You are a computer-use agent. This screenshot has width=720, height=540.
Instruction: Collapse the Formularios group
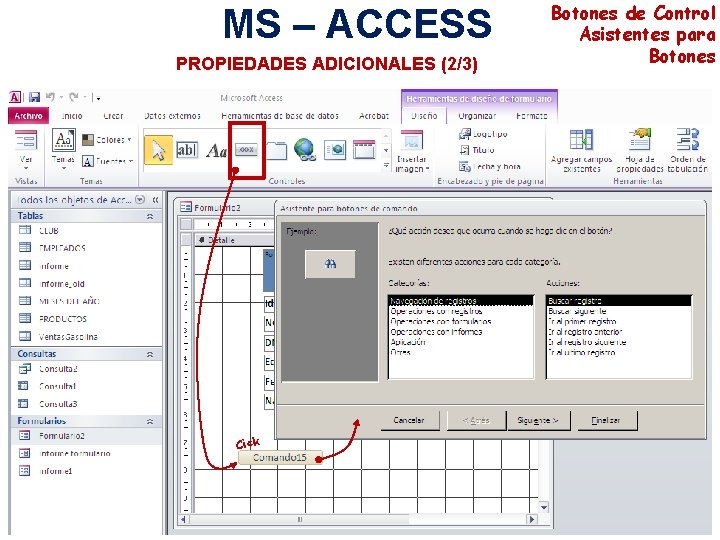point(150,421)
